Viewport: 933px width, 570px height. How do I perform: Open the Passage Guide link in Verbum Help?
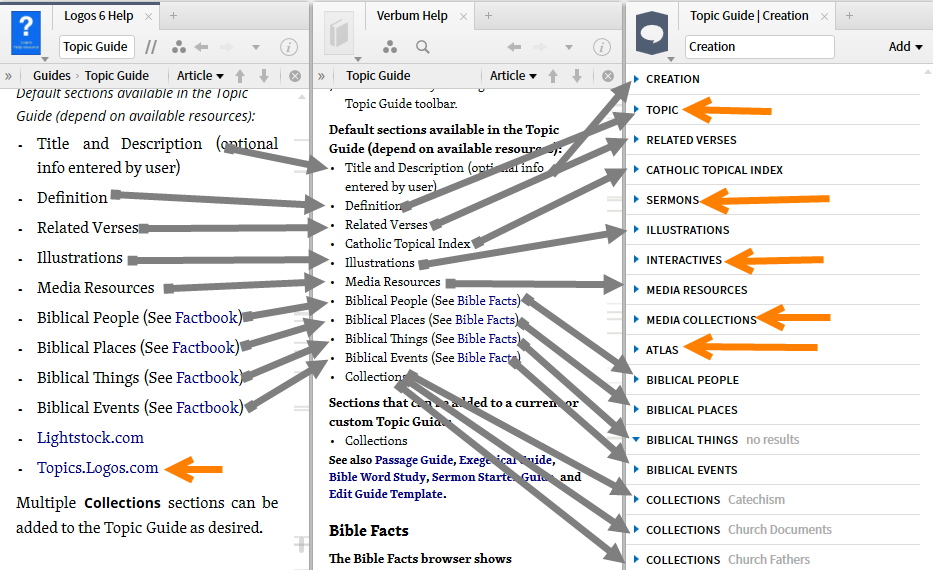(x=415, y=460)
